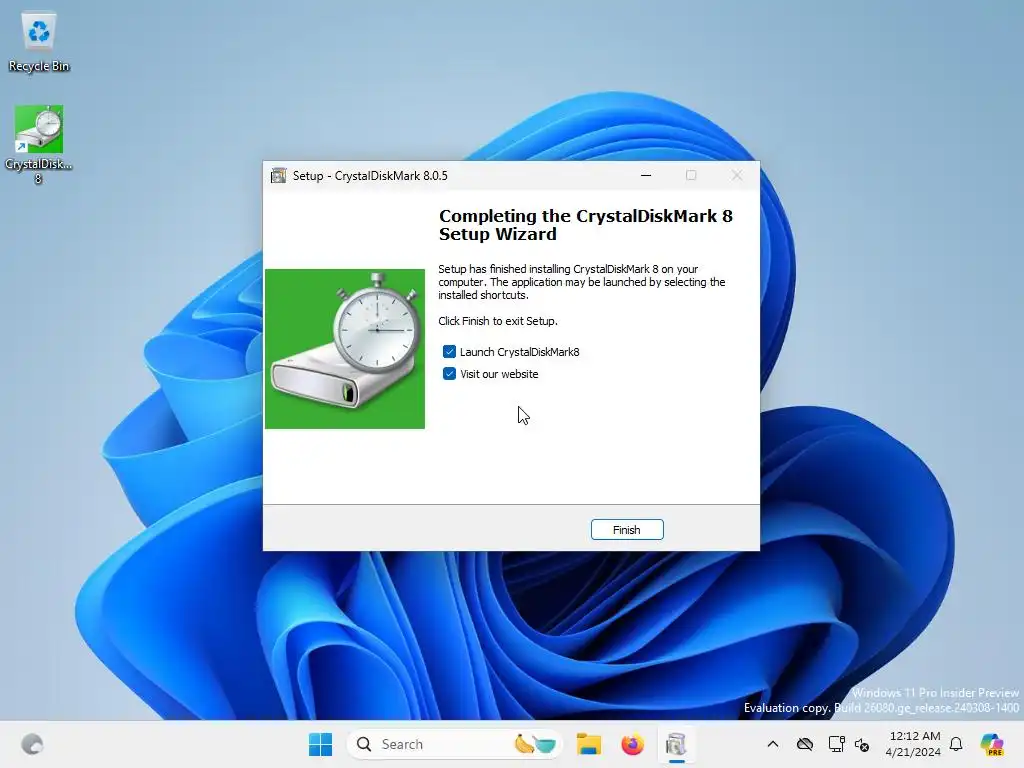The width and height of the screenshot is (1024, 768).
Task: Open Copilot preview icon in taskbar
Action: tap(992, 744)
